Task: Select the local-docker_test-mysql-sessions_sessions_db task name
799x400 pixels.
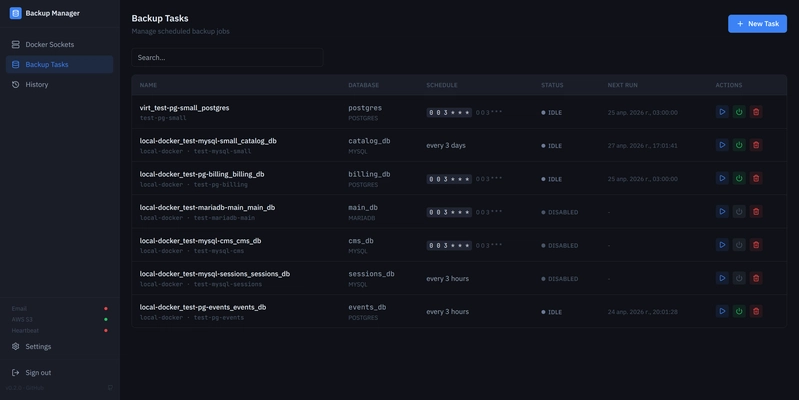Action: point(215,274)
